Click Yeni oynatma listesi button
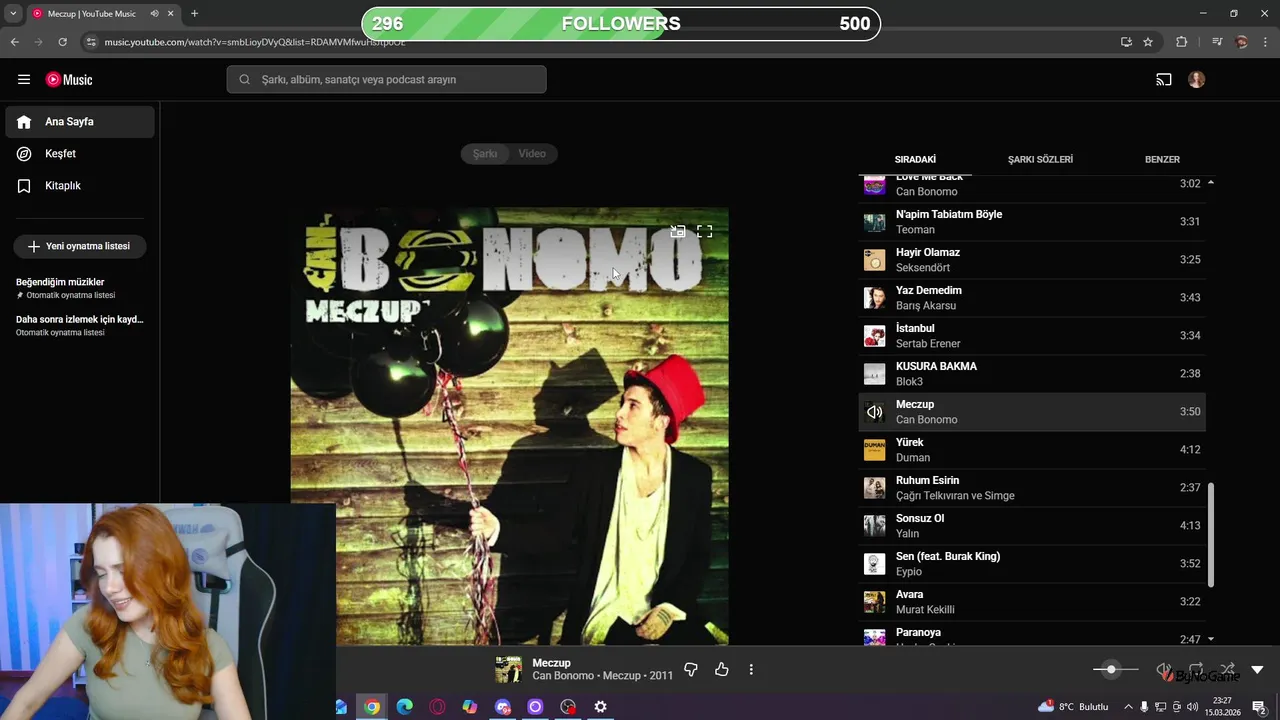This screenshot has height=720, width=1280. [80, 246]
